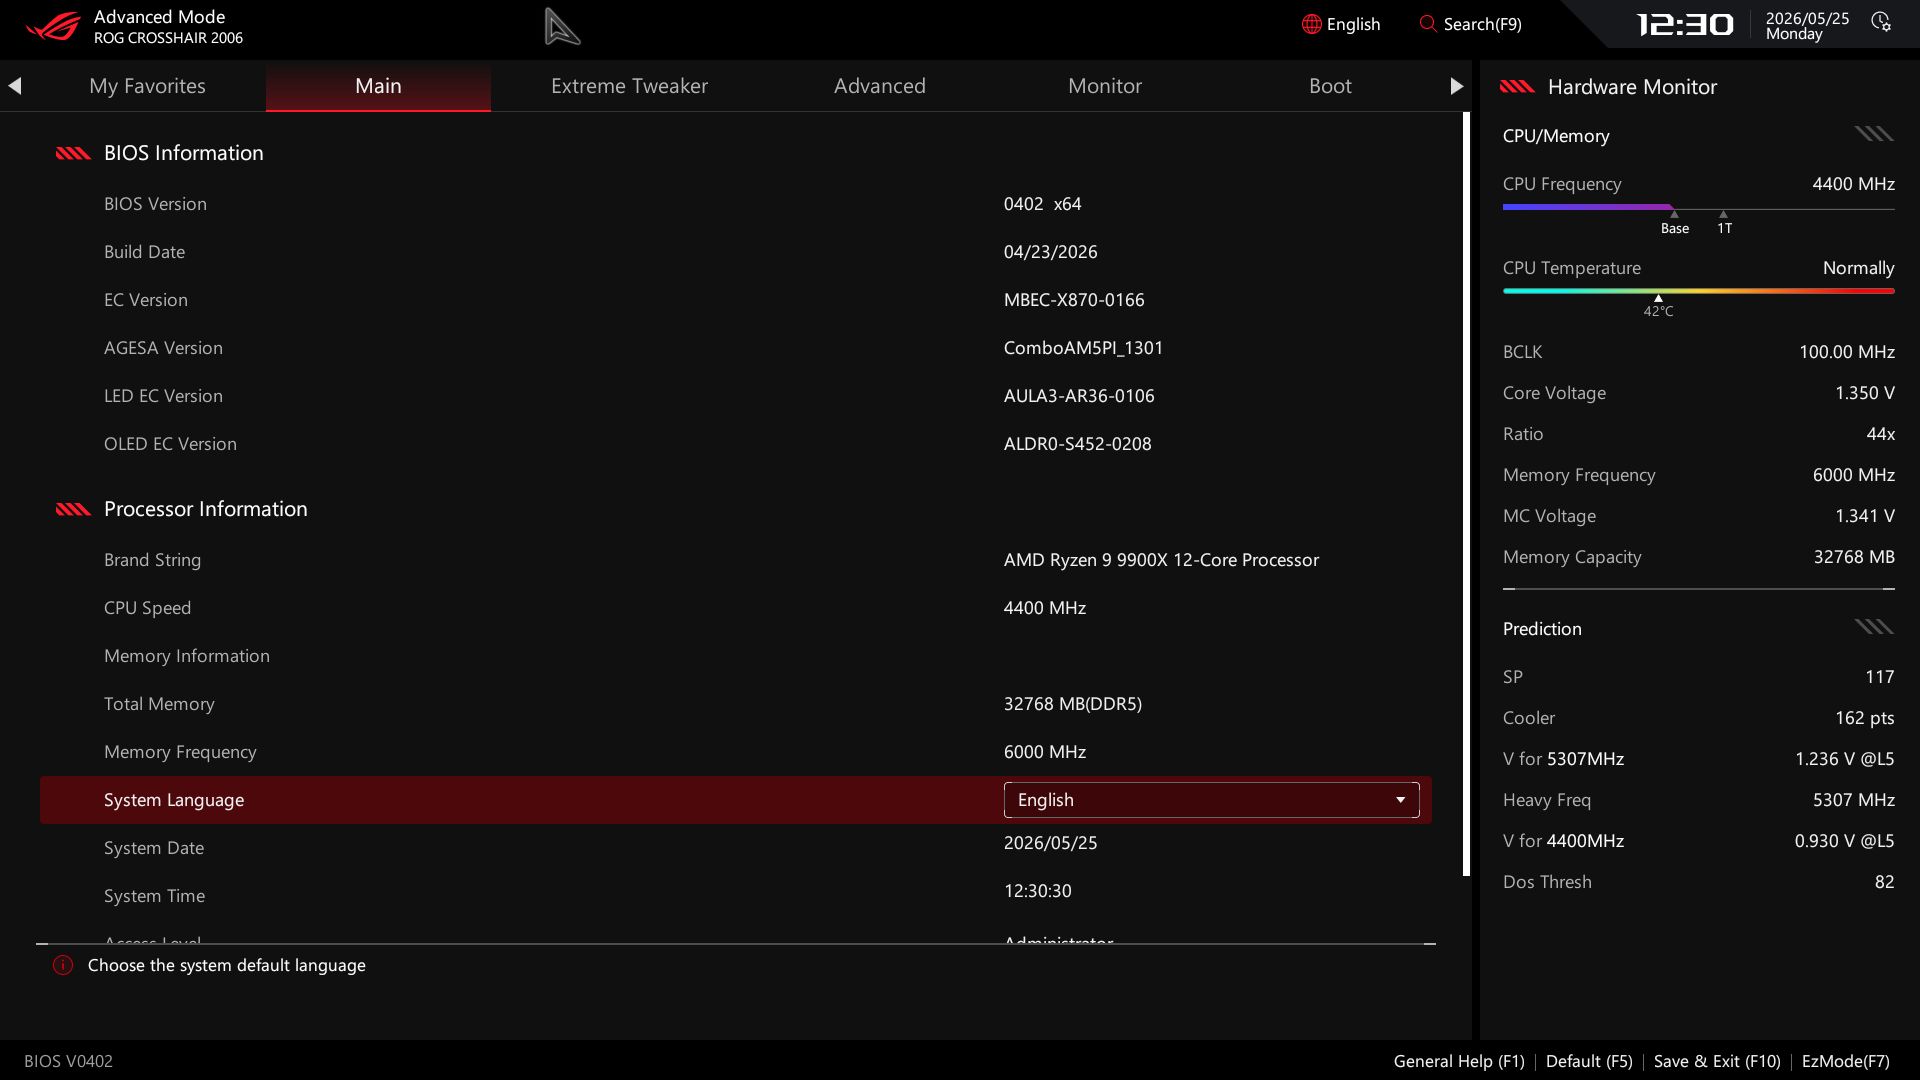Click the stripe icon beside CPU/Memory heading
This screenshot has height=1080, width=1920.
1874,134
